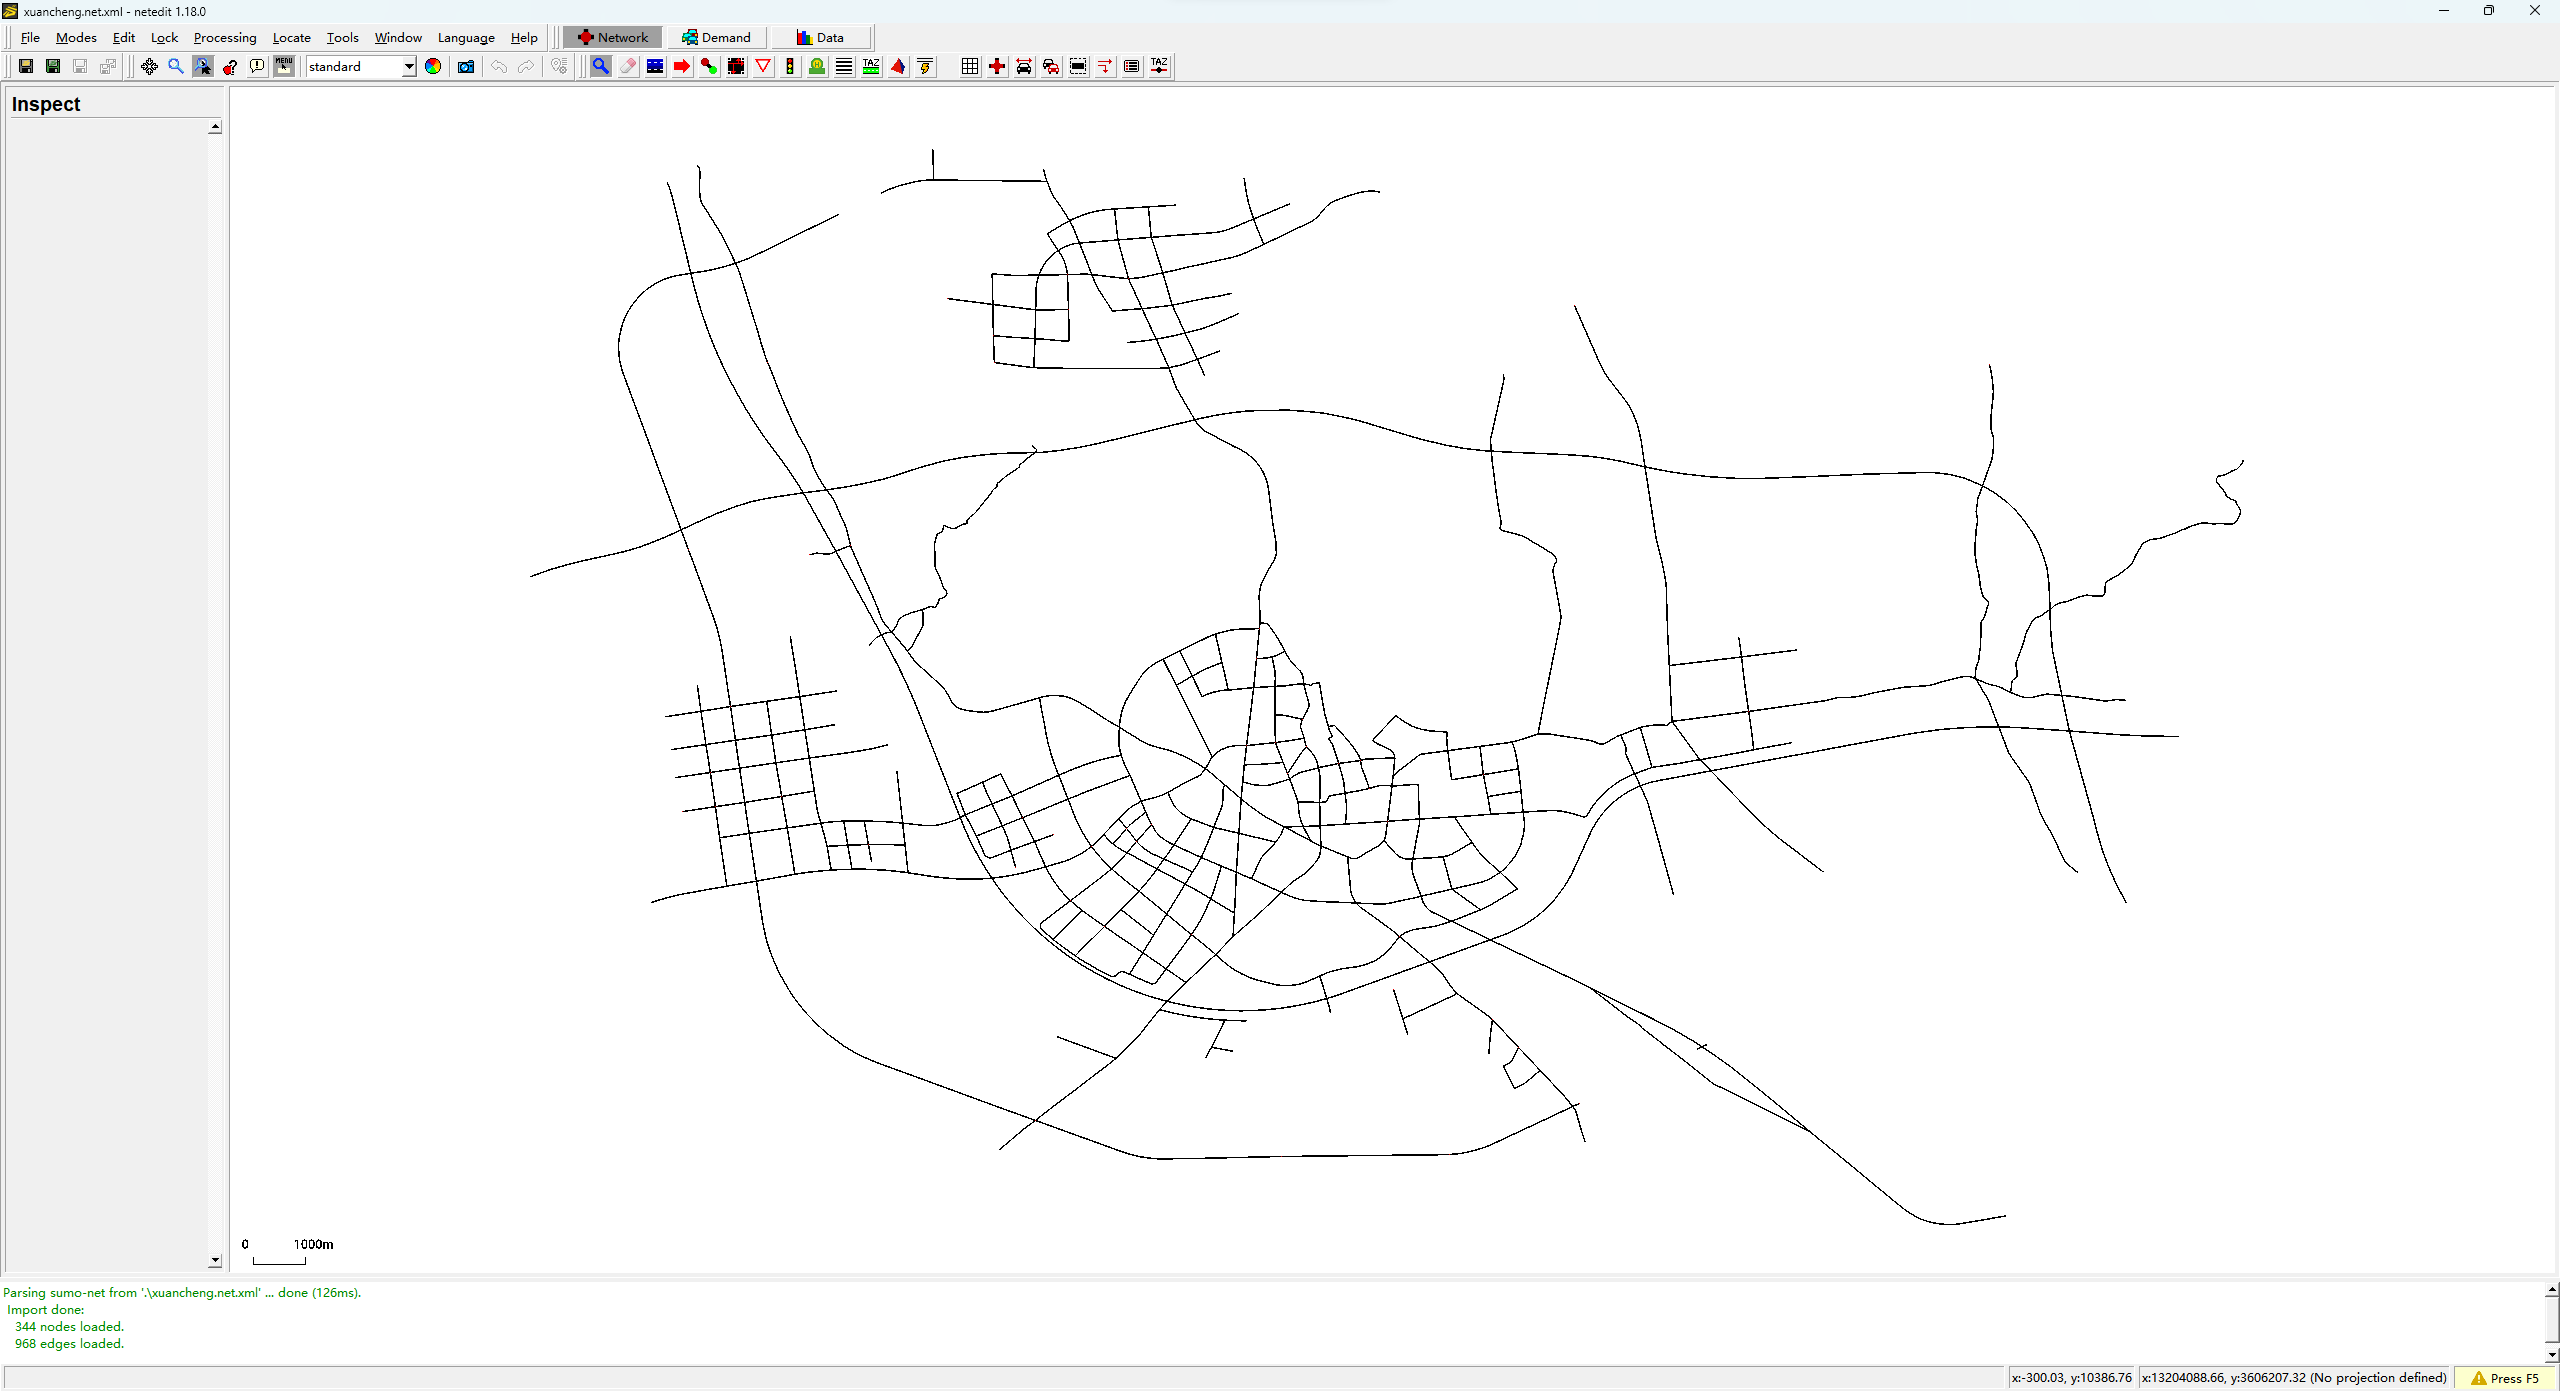This screenshot has height=1391, width=2560.
Task: Open the Locate menu
Action: tap(291, 38)
